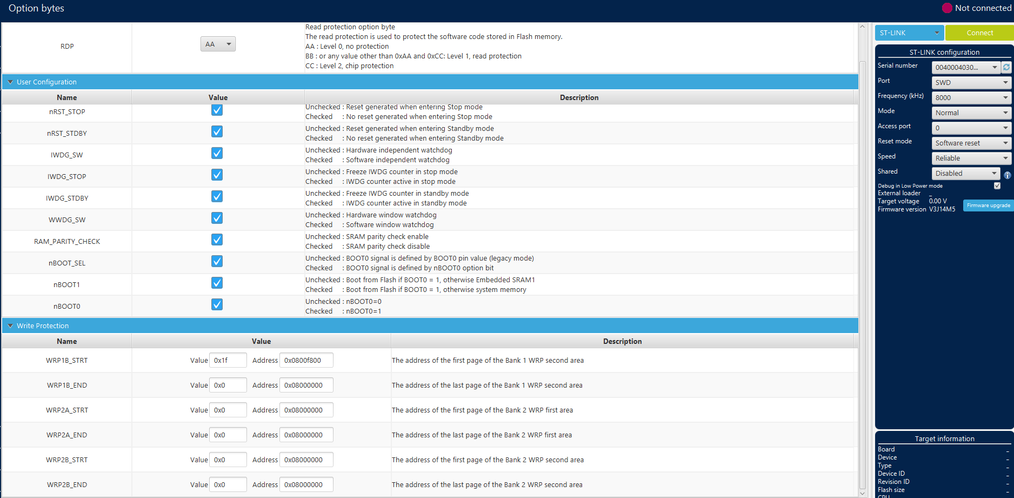Open the Serial number dropdown

(x=966, y=67)
